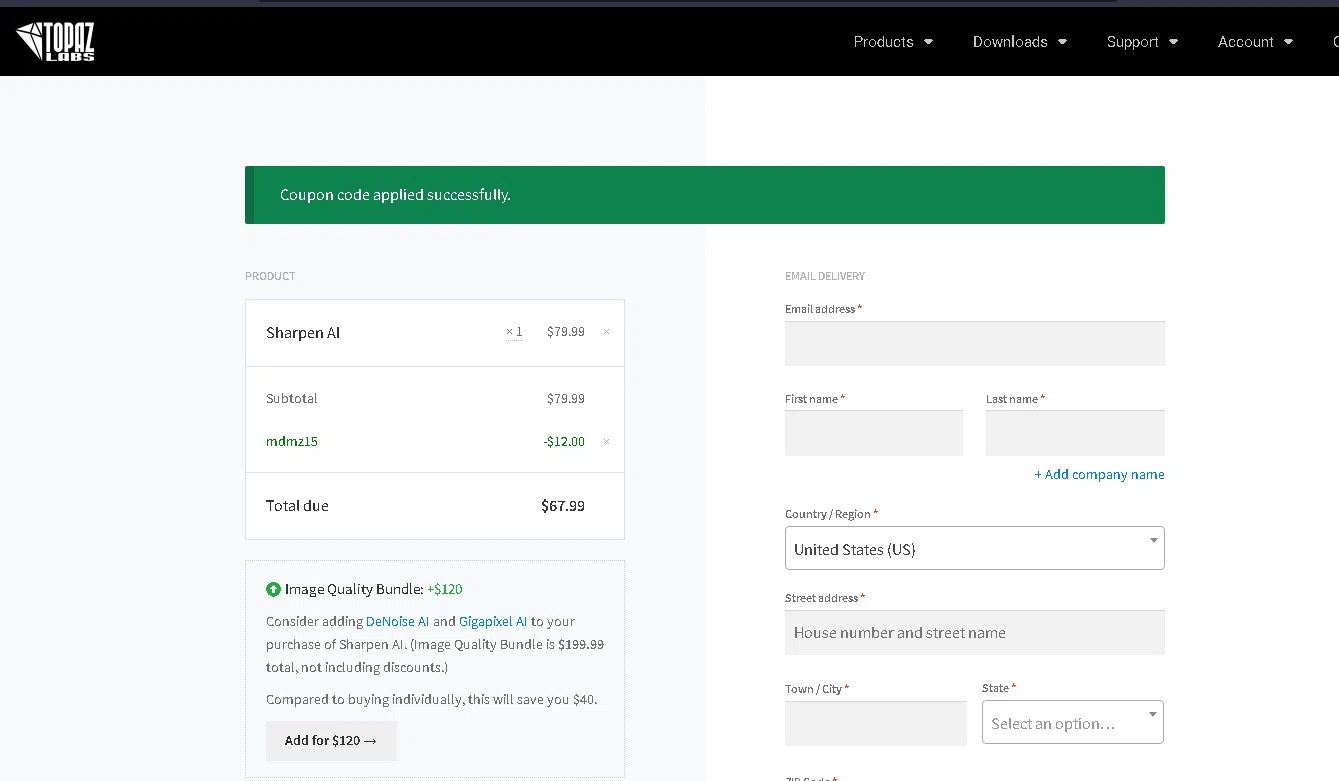Open the Products menu
The height and width of the screenshot is (781, 1339).
click(893, 41)
